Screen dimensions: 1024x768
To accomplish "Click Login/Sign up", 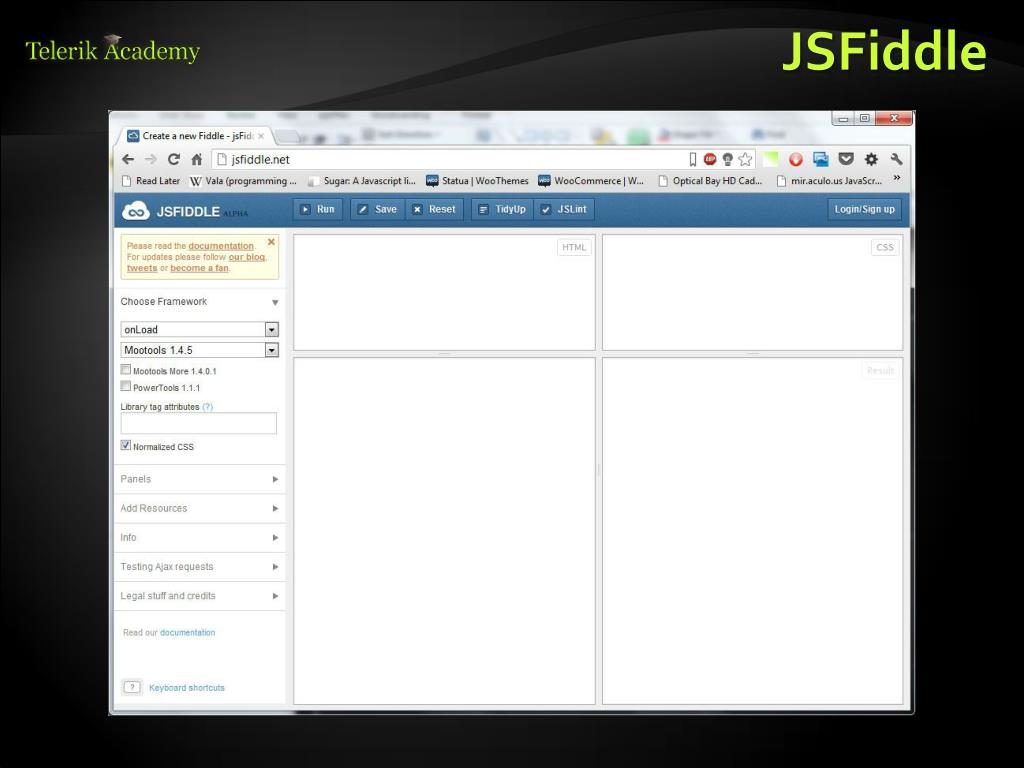I will click(x=864, y=209).
